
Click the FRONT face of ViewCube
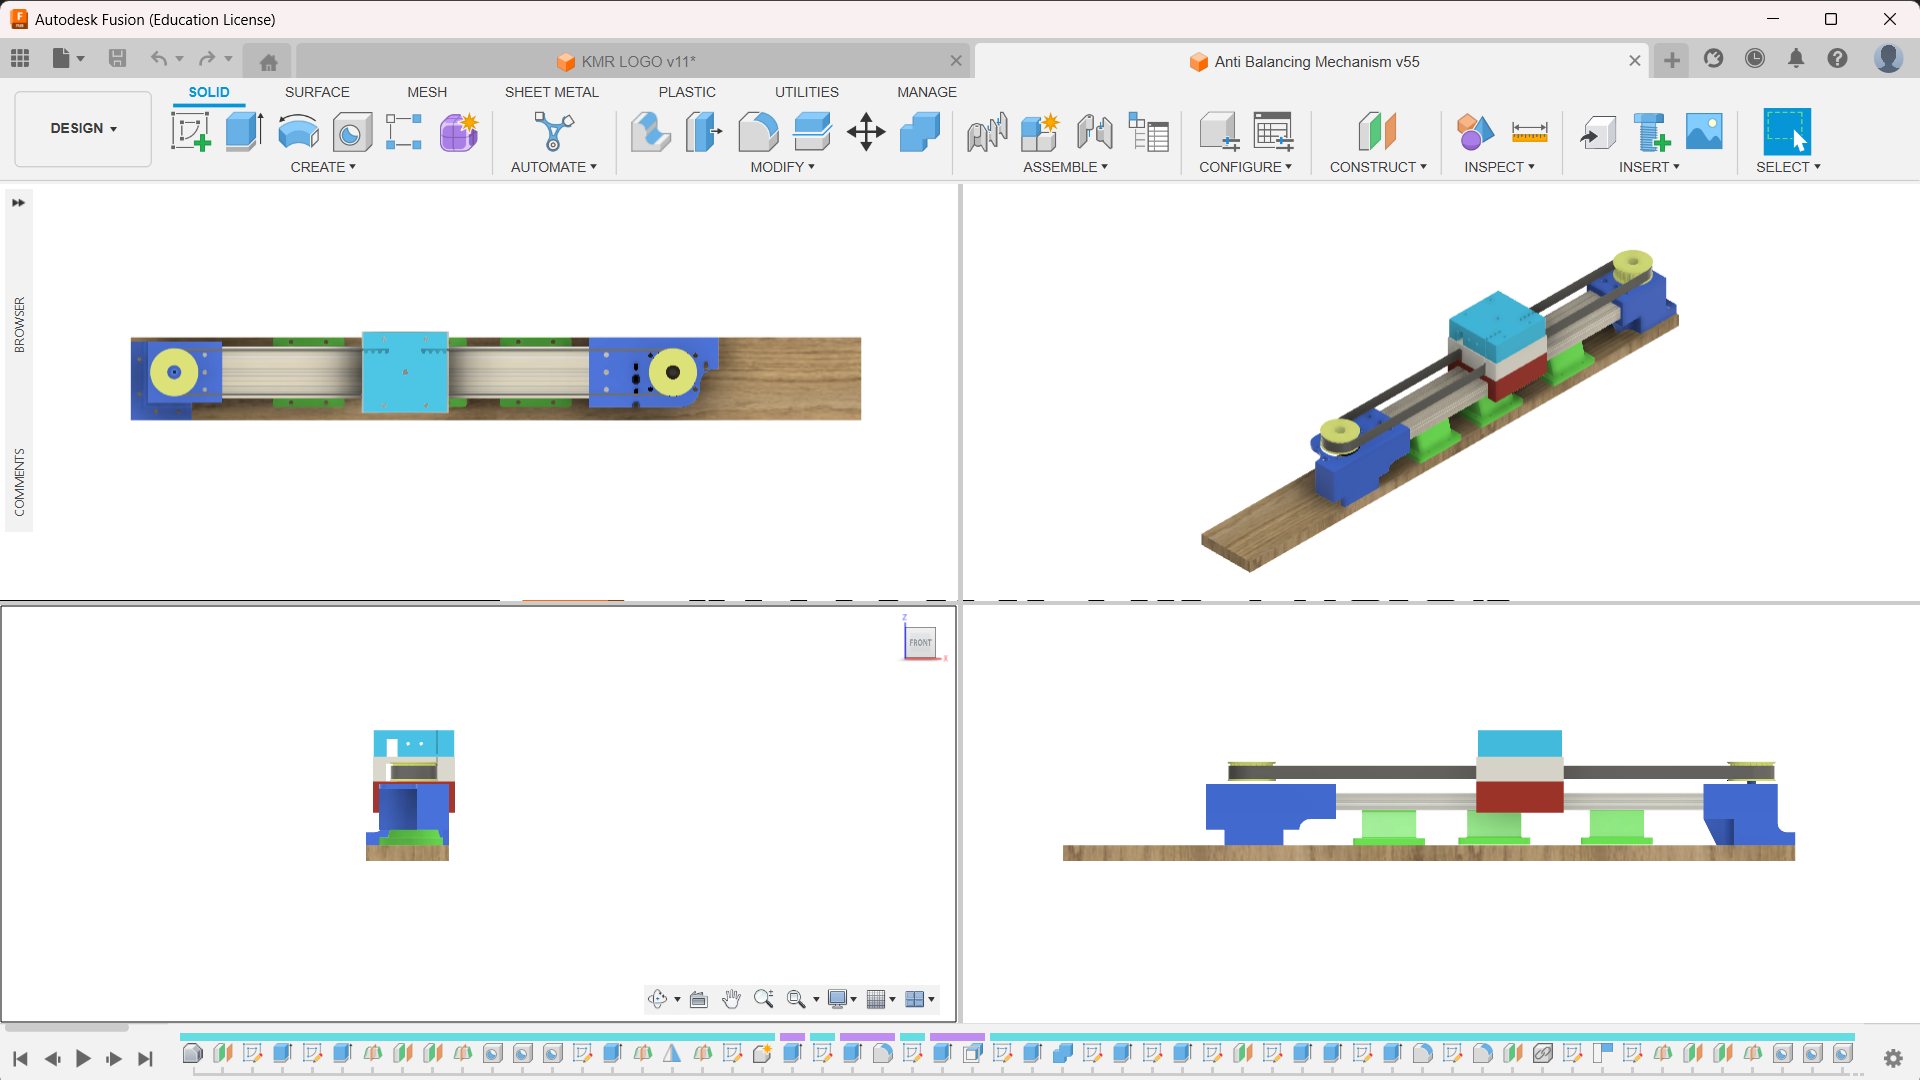(x=920, y=642)
